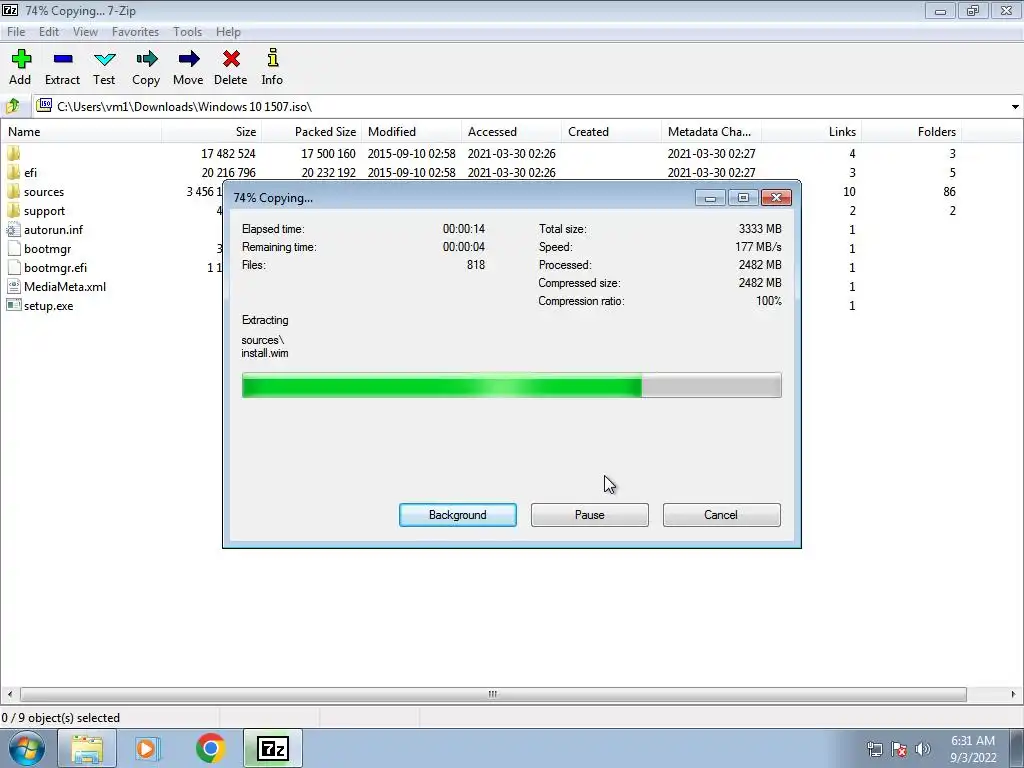Select the setup.exe file icon
This screenshot has width=1024, height=768.
[14, 305]
